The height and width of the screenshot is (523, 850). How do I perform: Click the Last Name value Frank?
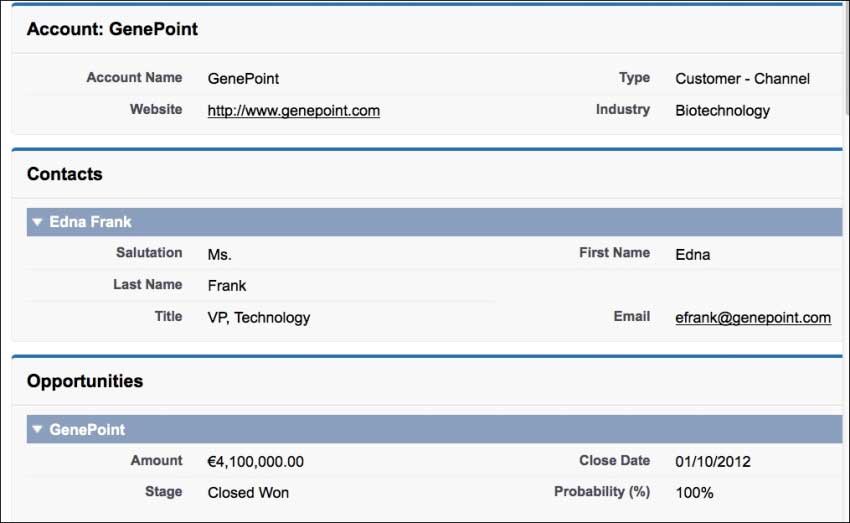click(227, 286)
